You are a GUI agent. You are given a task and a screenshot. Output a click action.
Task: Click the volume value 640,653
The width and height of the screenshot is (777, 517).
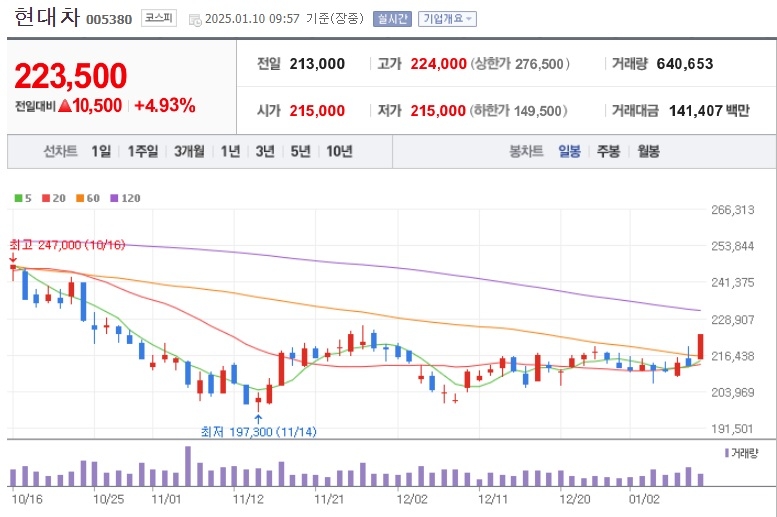(x=685, y=64)
